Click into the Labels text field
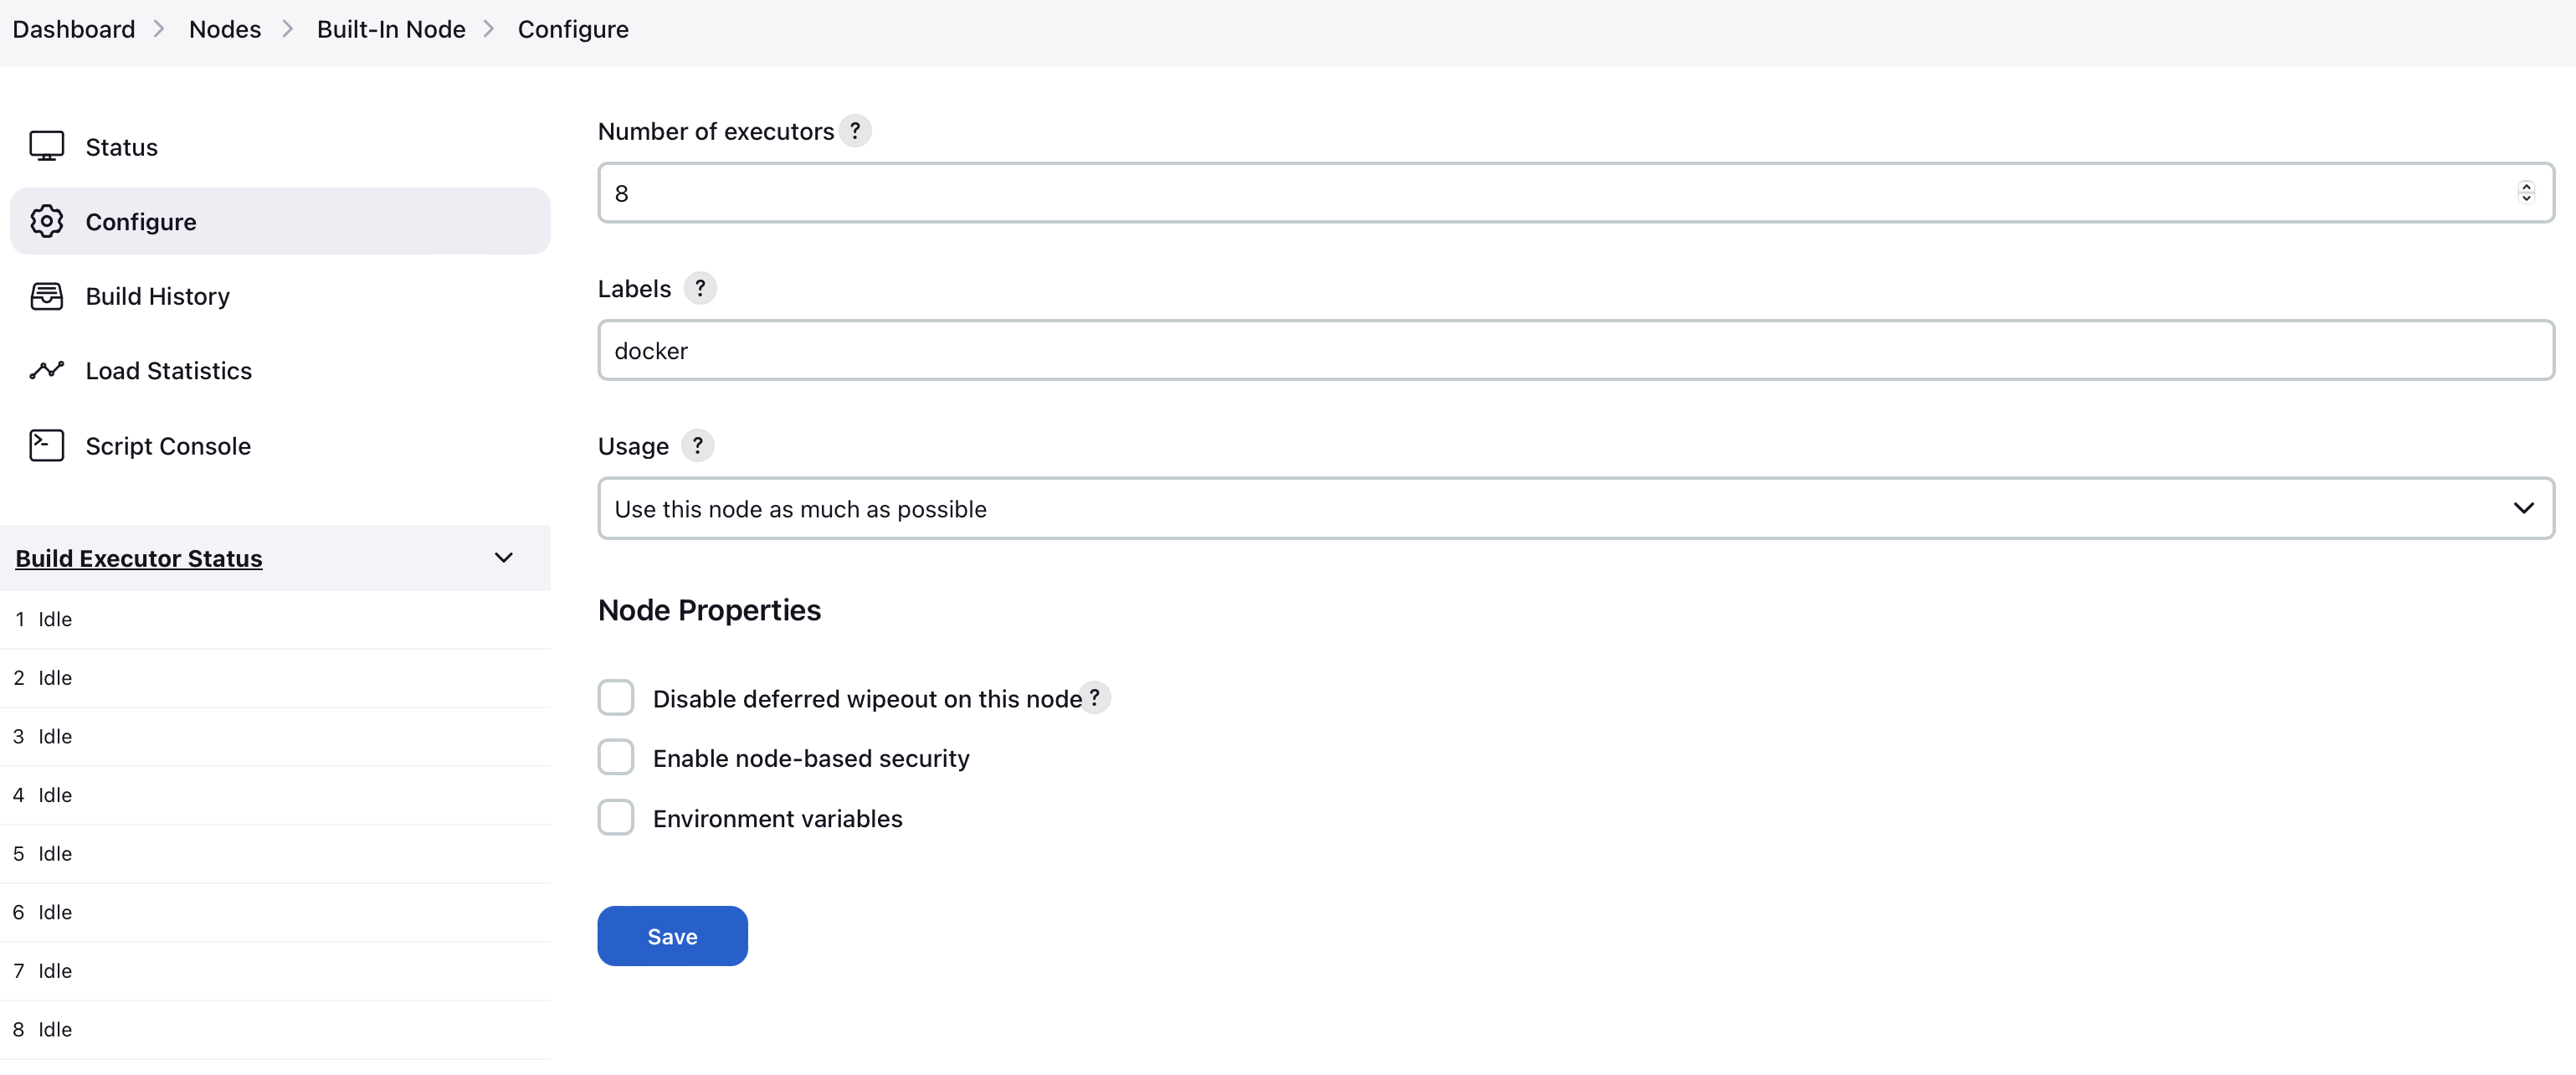Screen dimensions: 2576x1075 pyautogui.click(x=1575, y=351)
